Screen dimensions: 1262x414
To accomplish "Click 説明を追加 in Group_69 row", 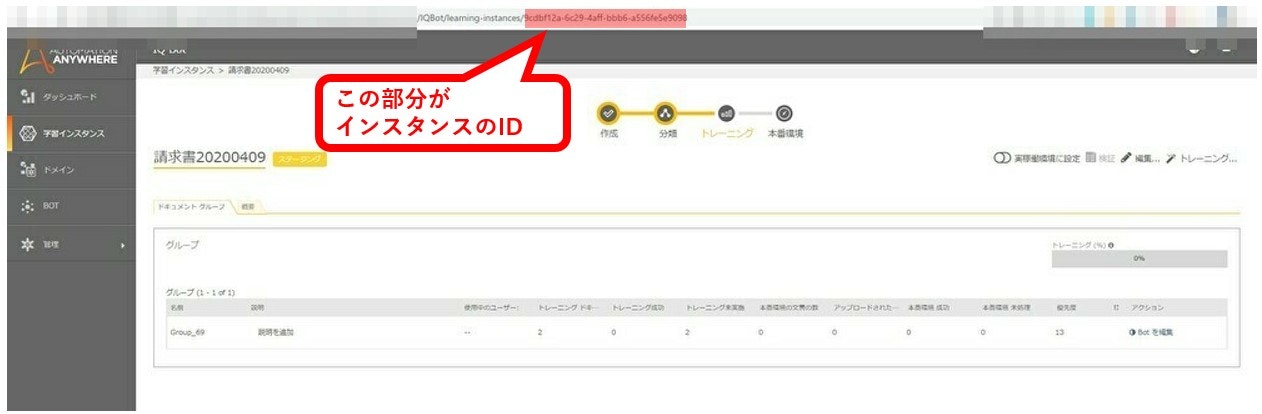I will click(274, 332).
